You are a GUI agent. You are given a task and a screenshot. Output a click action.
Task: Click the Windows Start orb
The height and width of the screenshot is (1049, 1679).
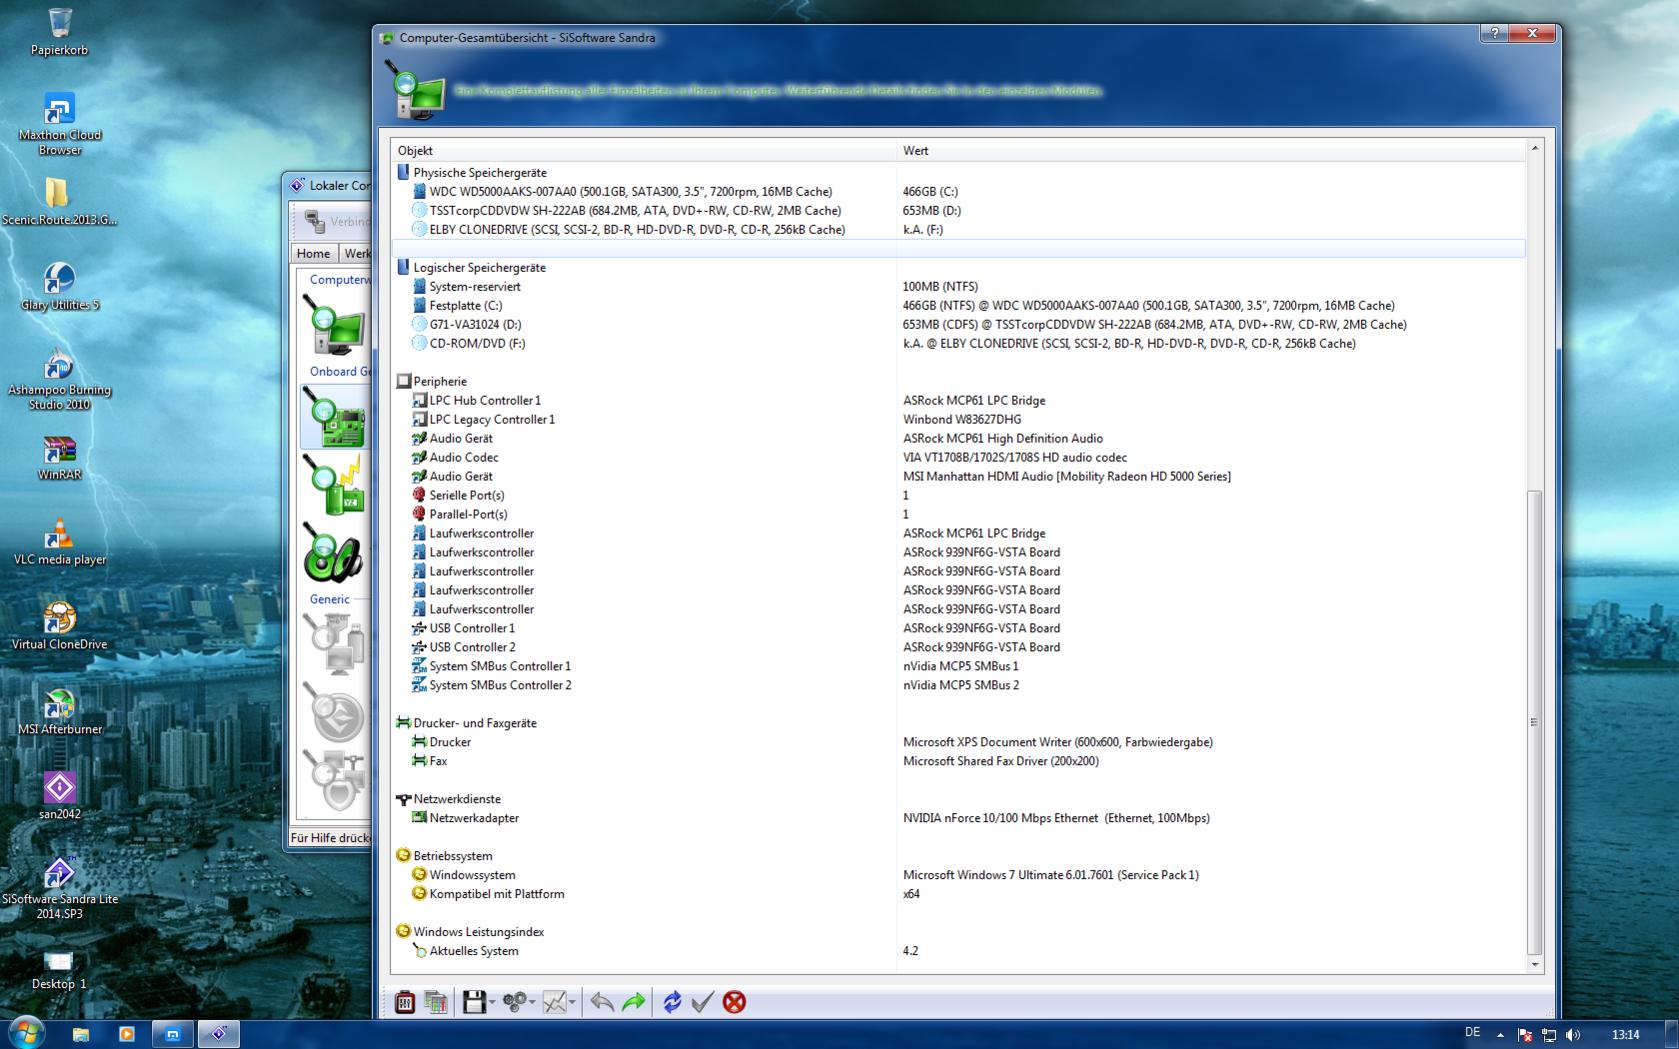(x=26, y=1033)
